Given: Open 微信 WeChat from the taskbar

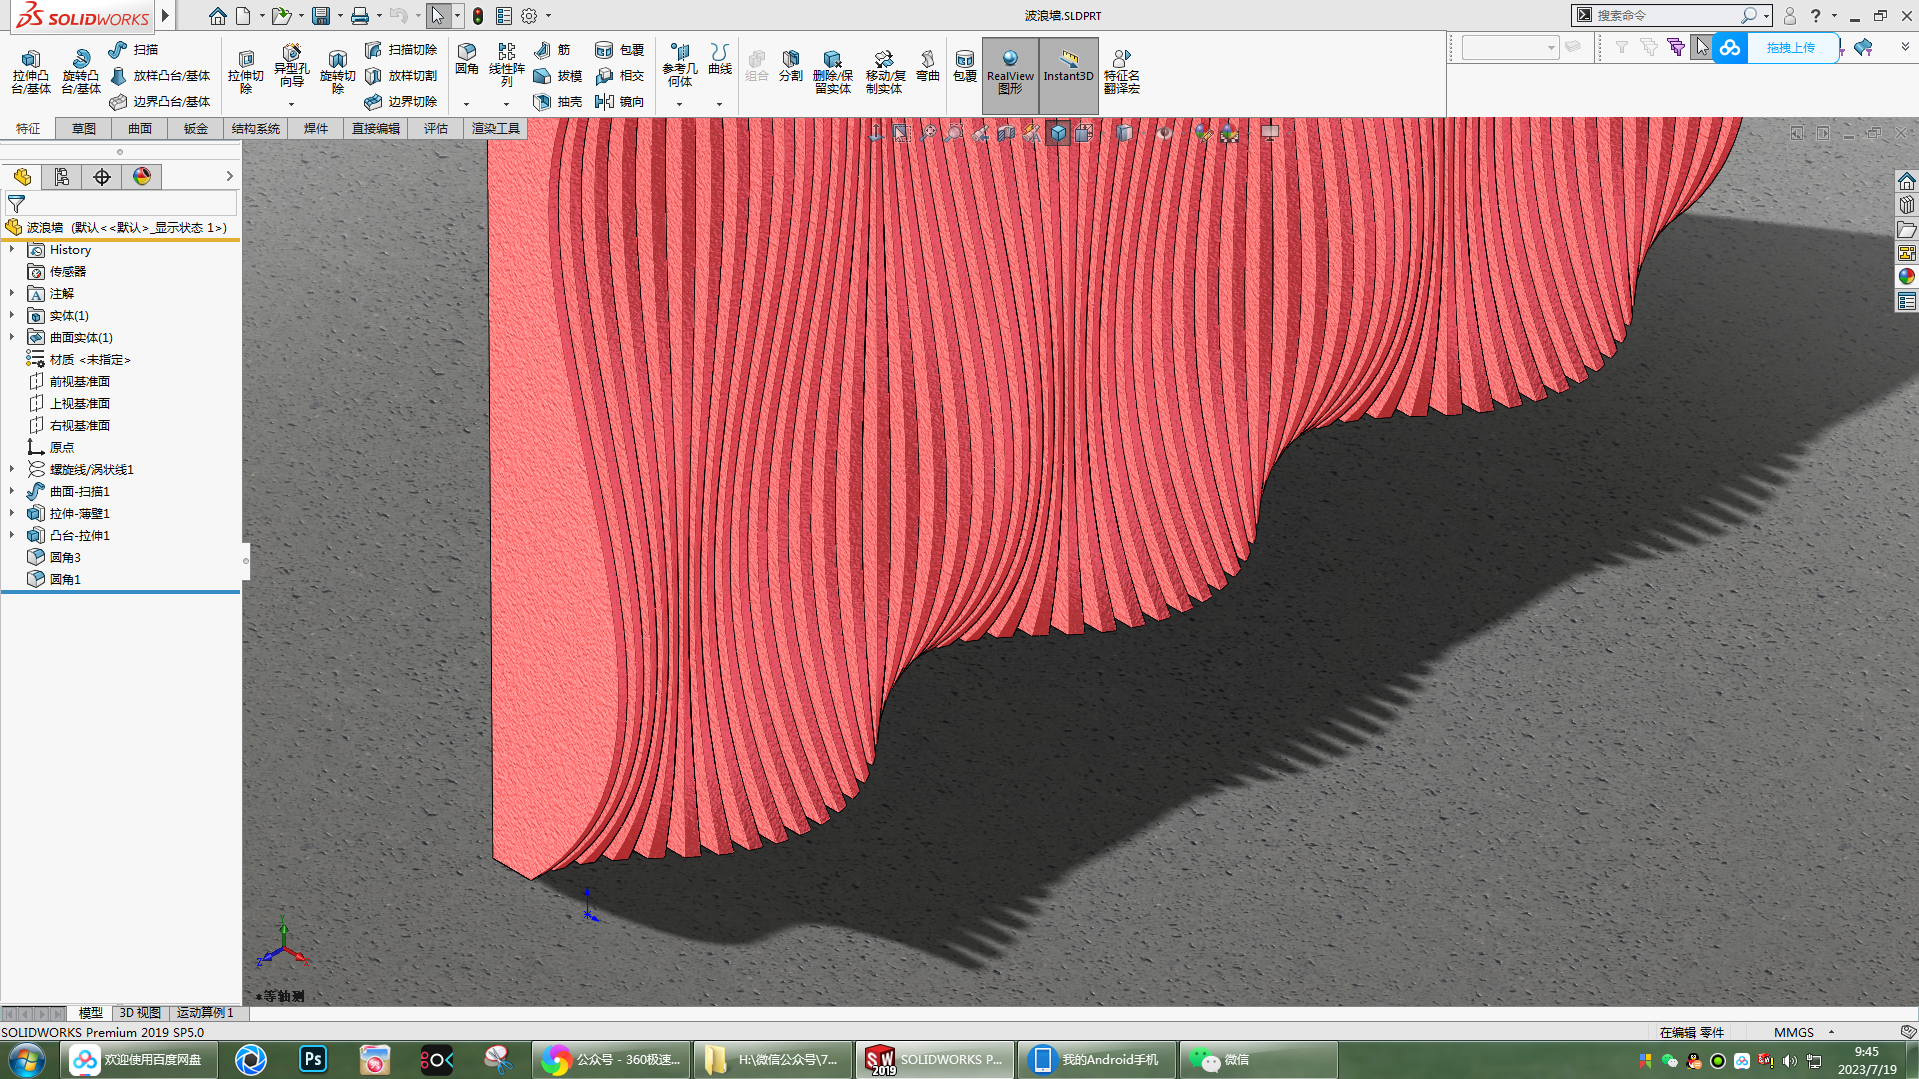Looking at the screenshot, I should coord(1258,1059).
